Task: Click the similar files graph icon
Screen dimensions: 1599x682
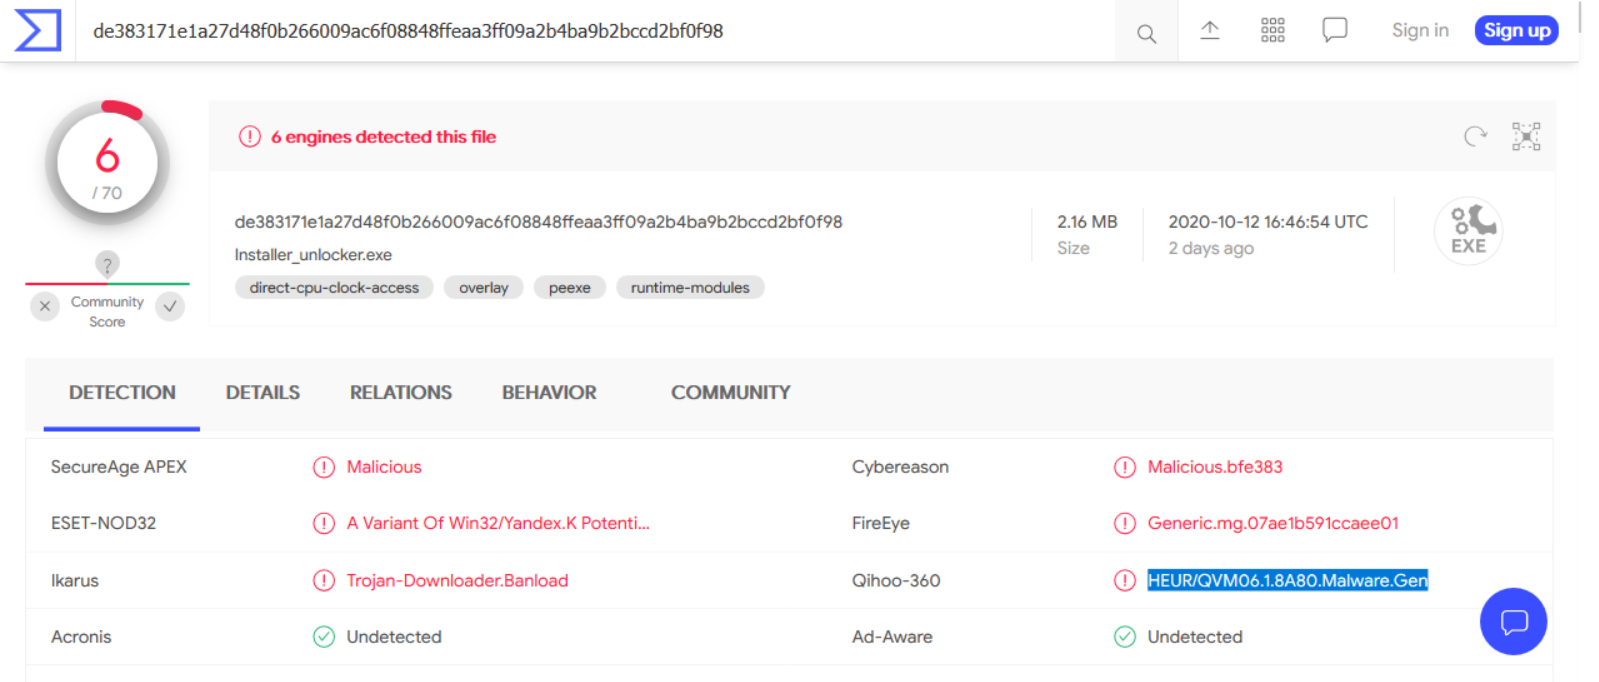Action: tap(1526, 136)
